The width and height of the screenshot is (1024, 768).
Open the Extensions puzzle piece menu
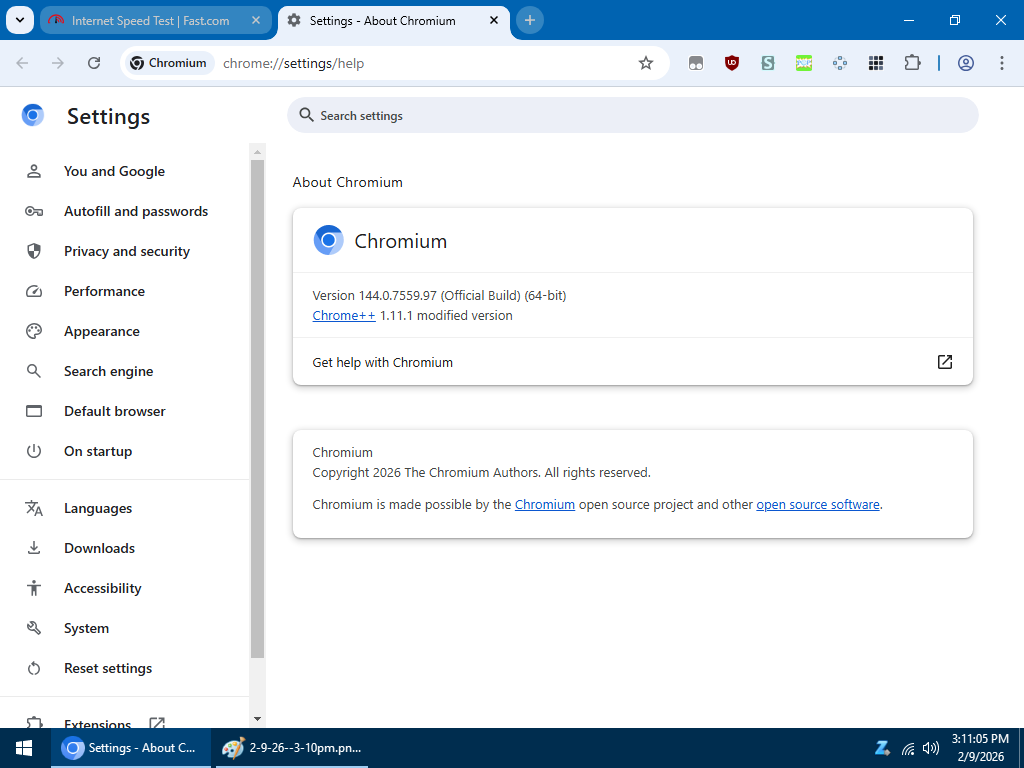pyautogui.click(x=912, y=63)
